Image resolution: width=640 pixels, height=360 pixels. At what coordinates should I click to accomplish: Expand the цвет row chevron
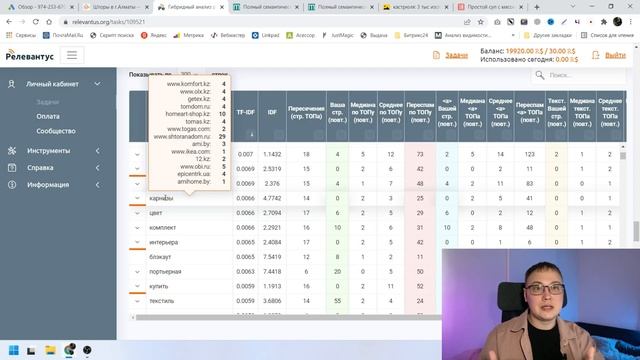137,213
